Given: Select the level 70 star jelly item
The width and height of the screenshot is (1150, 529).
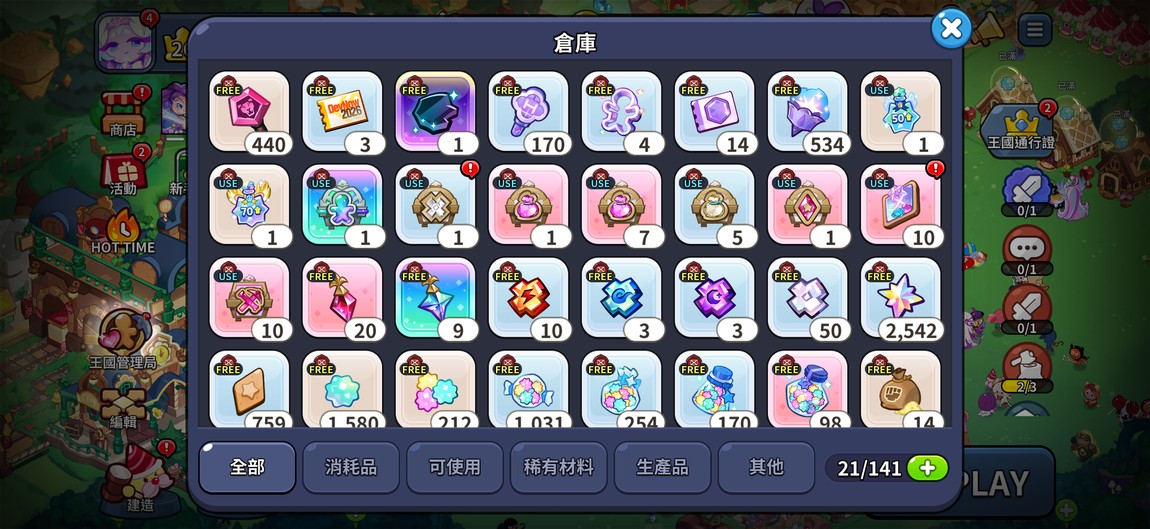Looking at the screenshot, I should [x=249, y=205].
